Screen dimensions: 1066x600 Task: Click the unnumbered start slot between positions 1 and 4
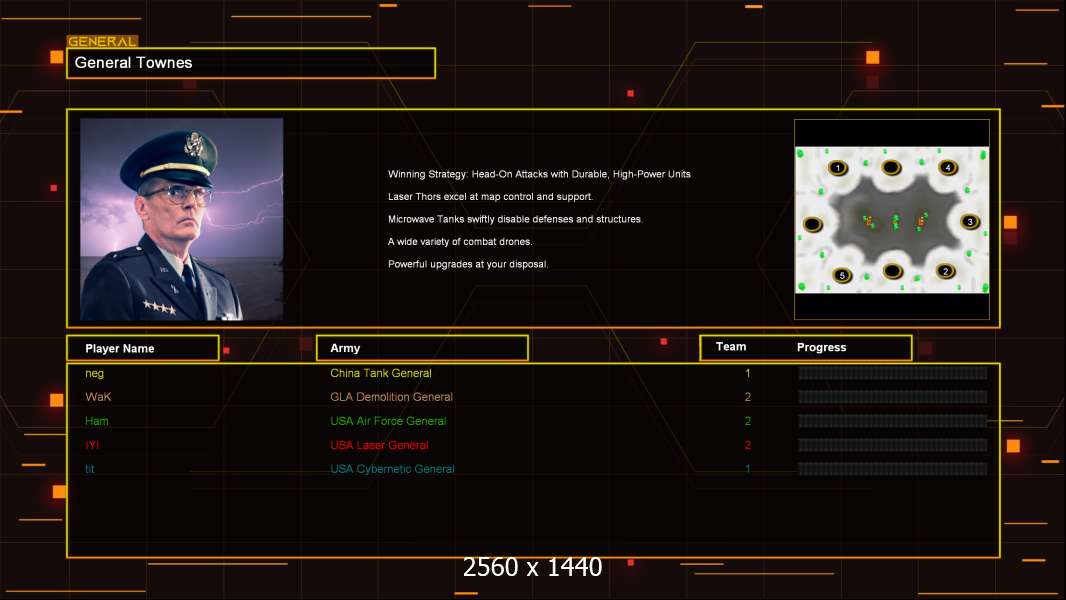[891, 167]
